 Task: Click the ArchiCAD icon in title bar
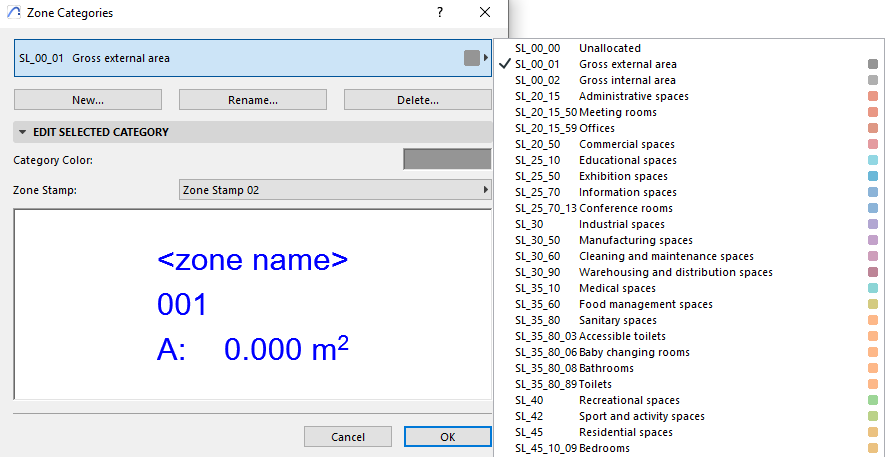(x=14, y=13)
